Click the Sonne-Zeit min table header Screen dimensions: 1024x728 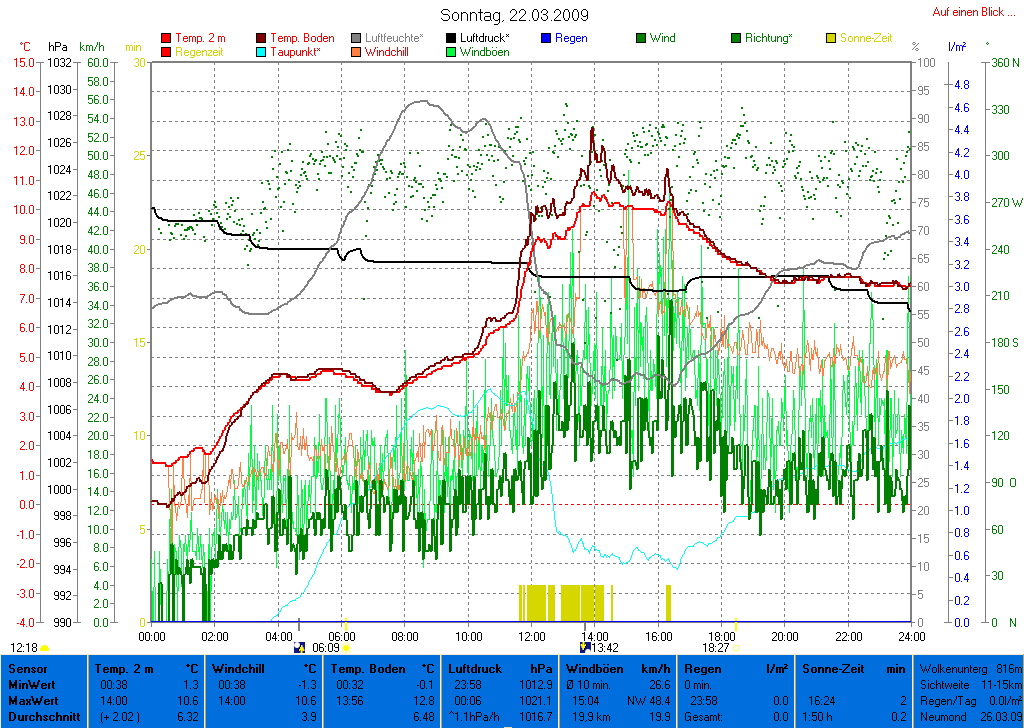tap(855, 668)
